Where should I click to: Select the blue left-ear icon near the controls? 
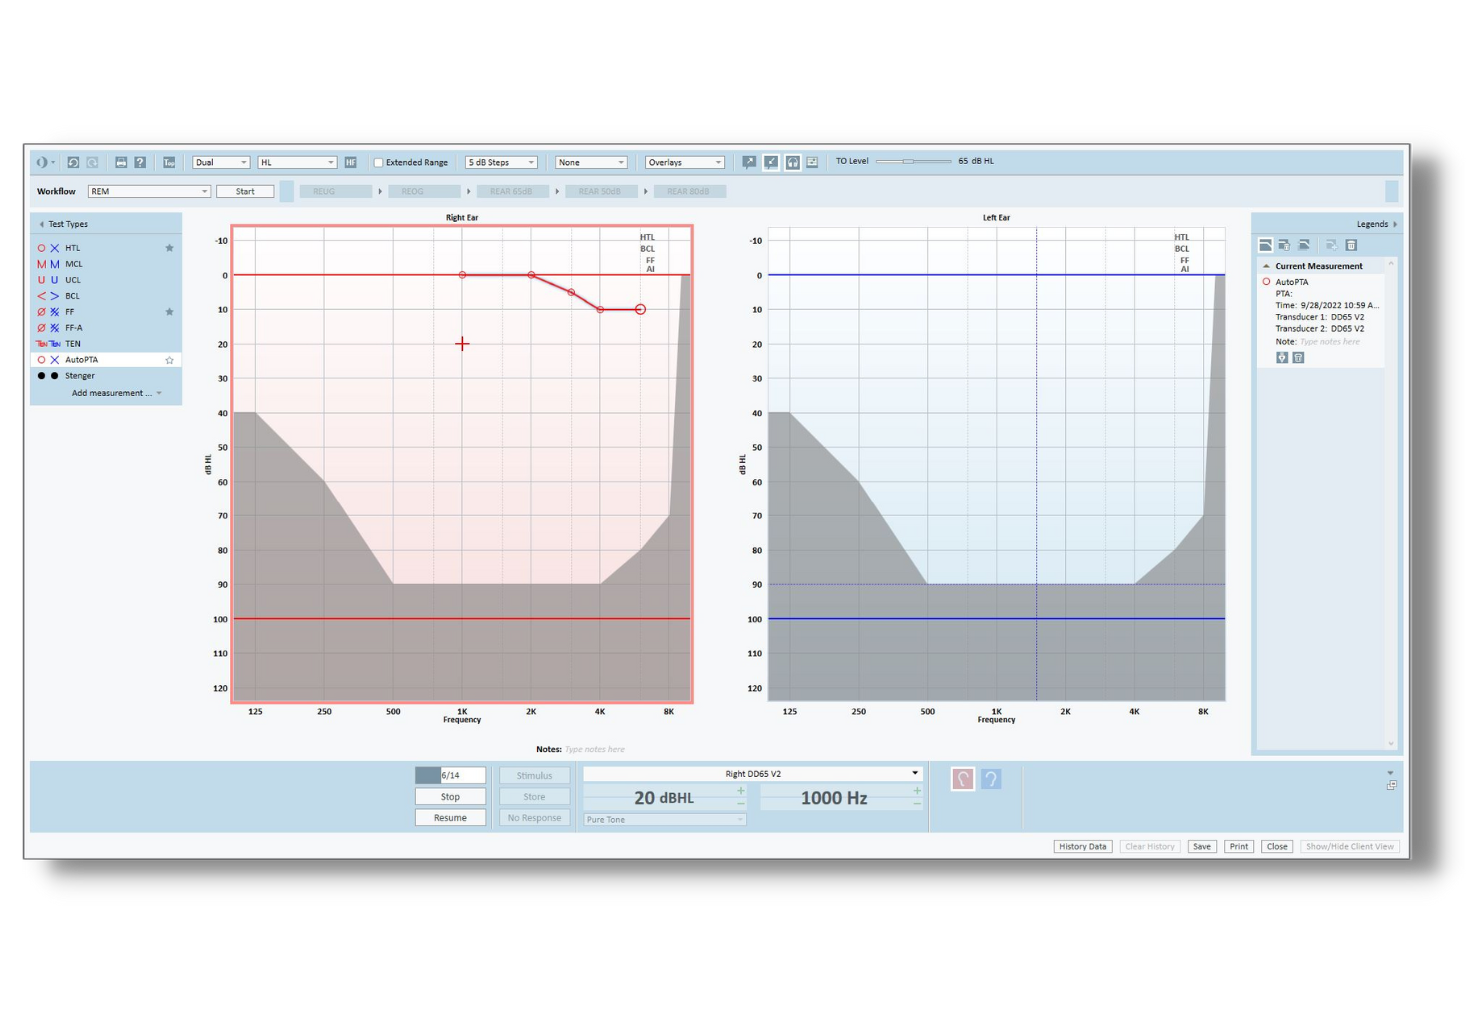click(x=990, y=779)
